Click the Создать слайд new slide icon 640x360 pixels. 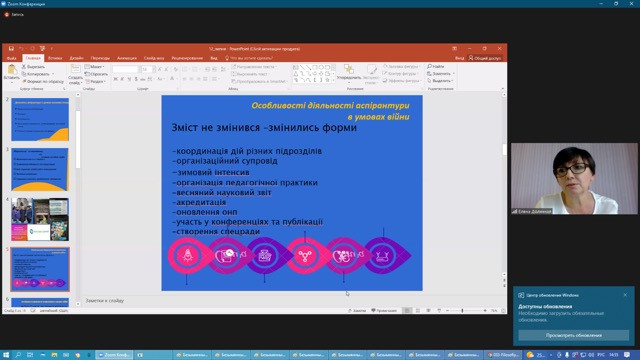[76, 69]
